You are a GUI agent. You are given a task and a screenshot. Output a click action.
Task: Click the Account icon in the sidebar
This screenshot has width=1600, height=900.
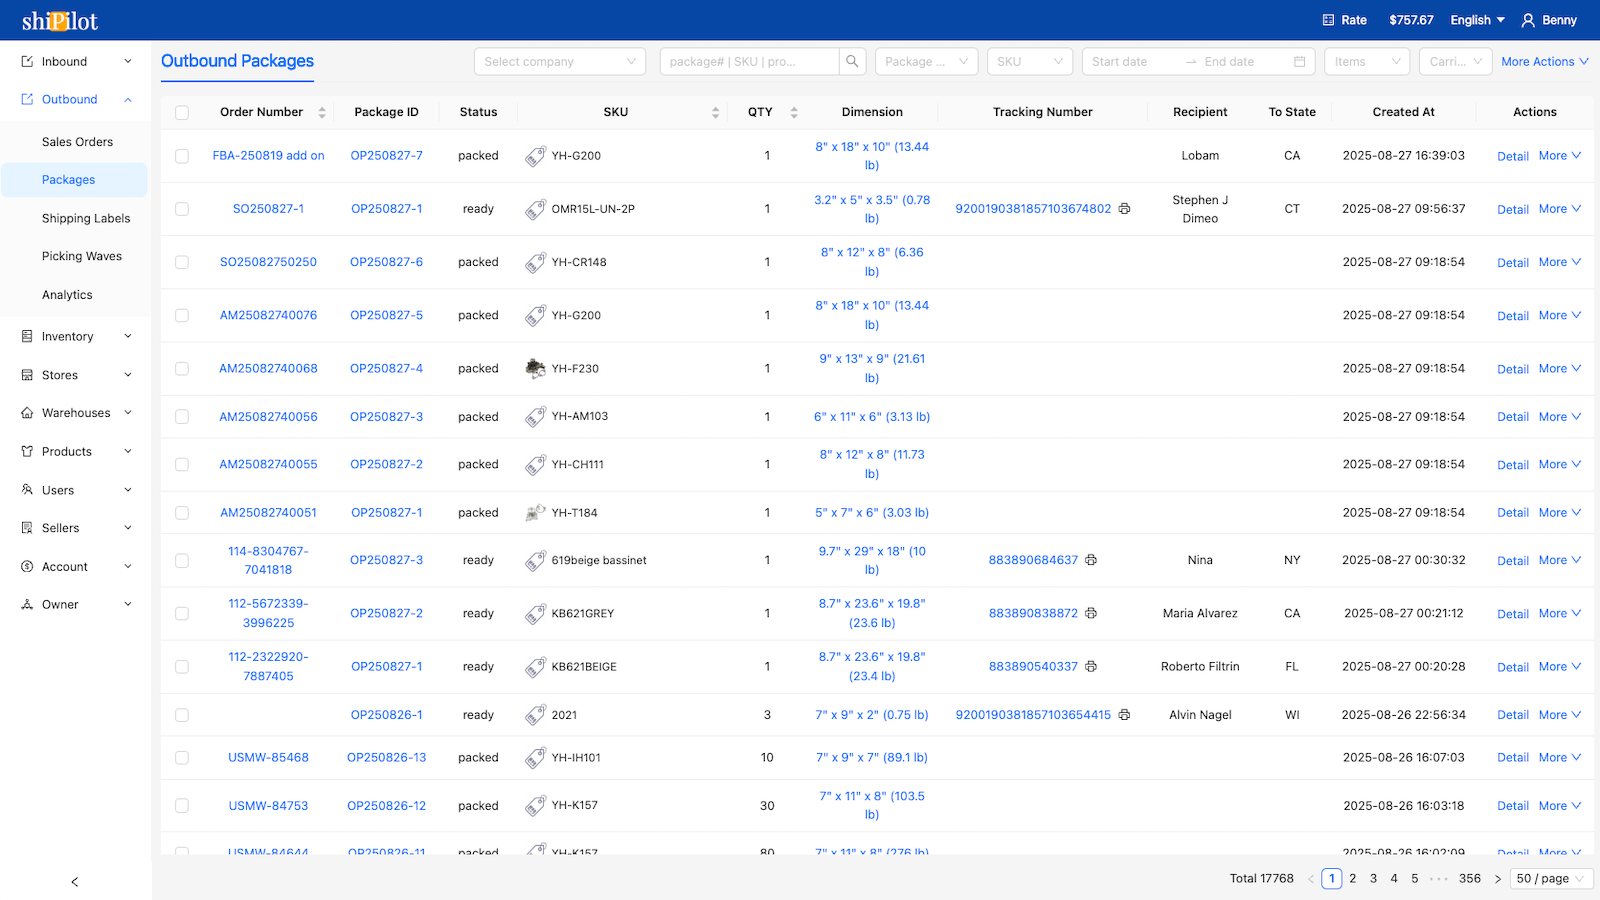point(25,566)
